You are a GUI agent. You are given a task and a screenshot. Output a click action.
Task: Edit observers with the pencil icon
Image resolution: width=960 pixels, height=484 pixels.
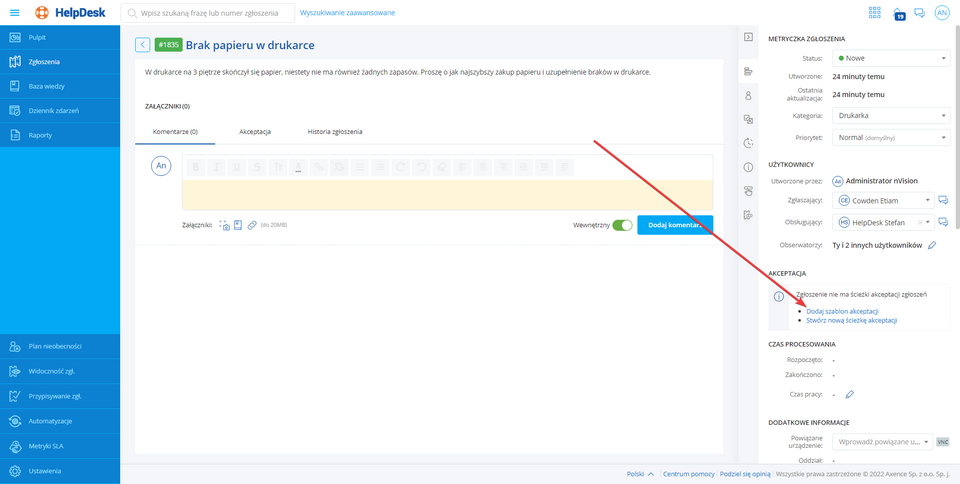point(932,245)
